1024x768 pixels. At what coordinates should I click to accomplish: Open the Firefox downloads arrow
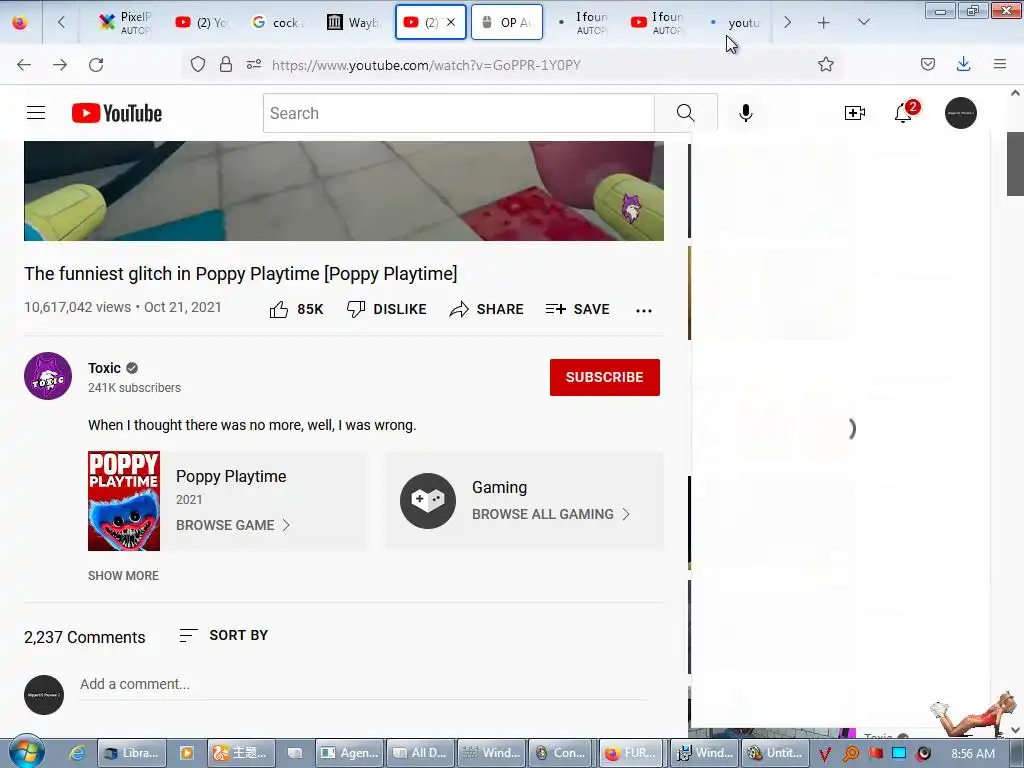point(963,64)
